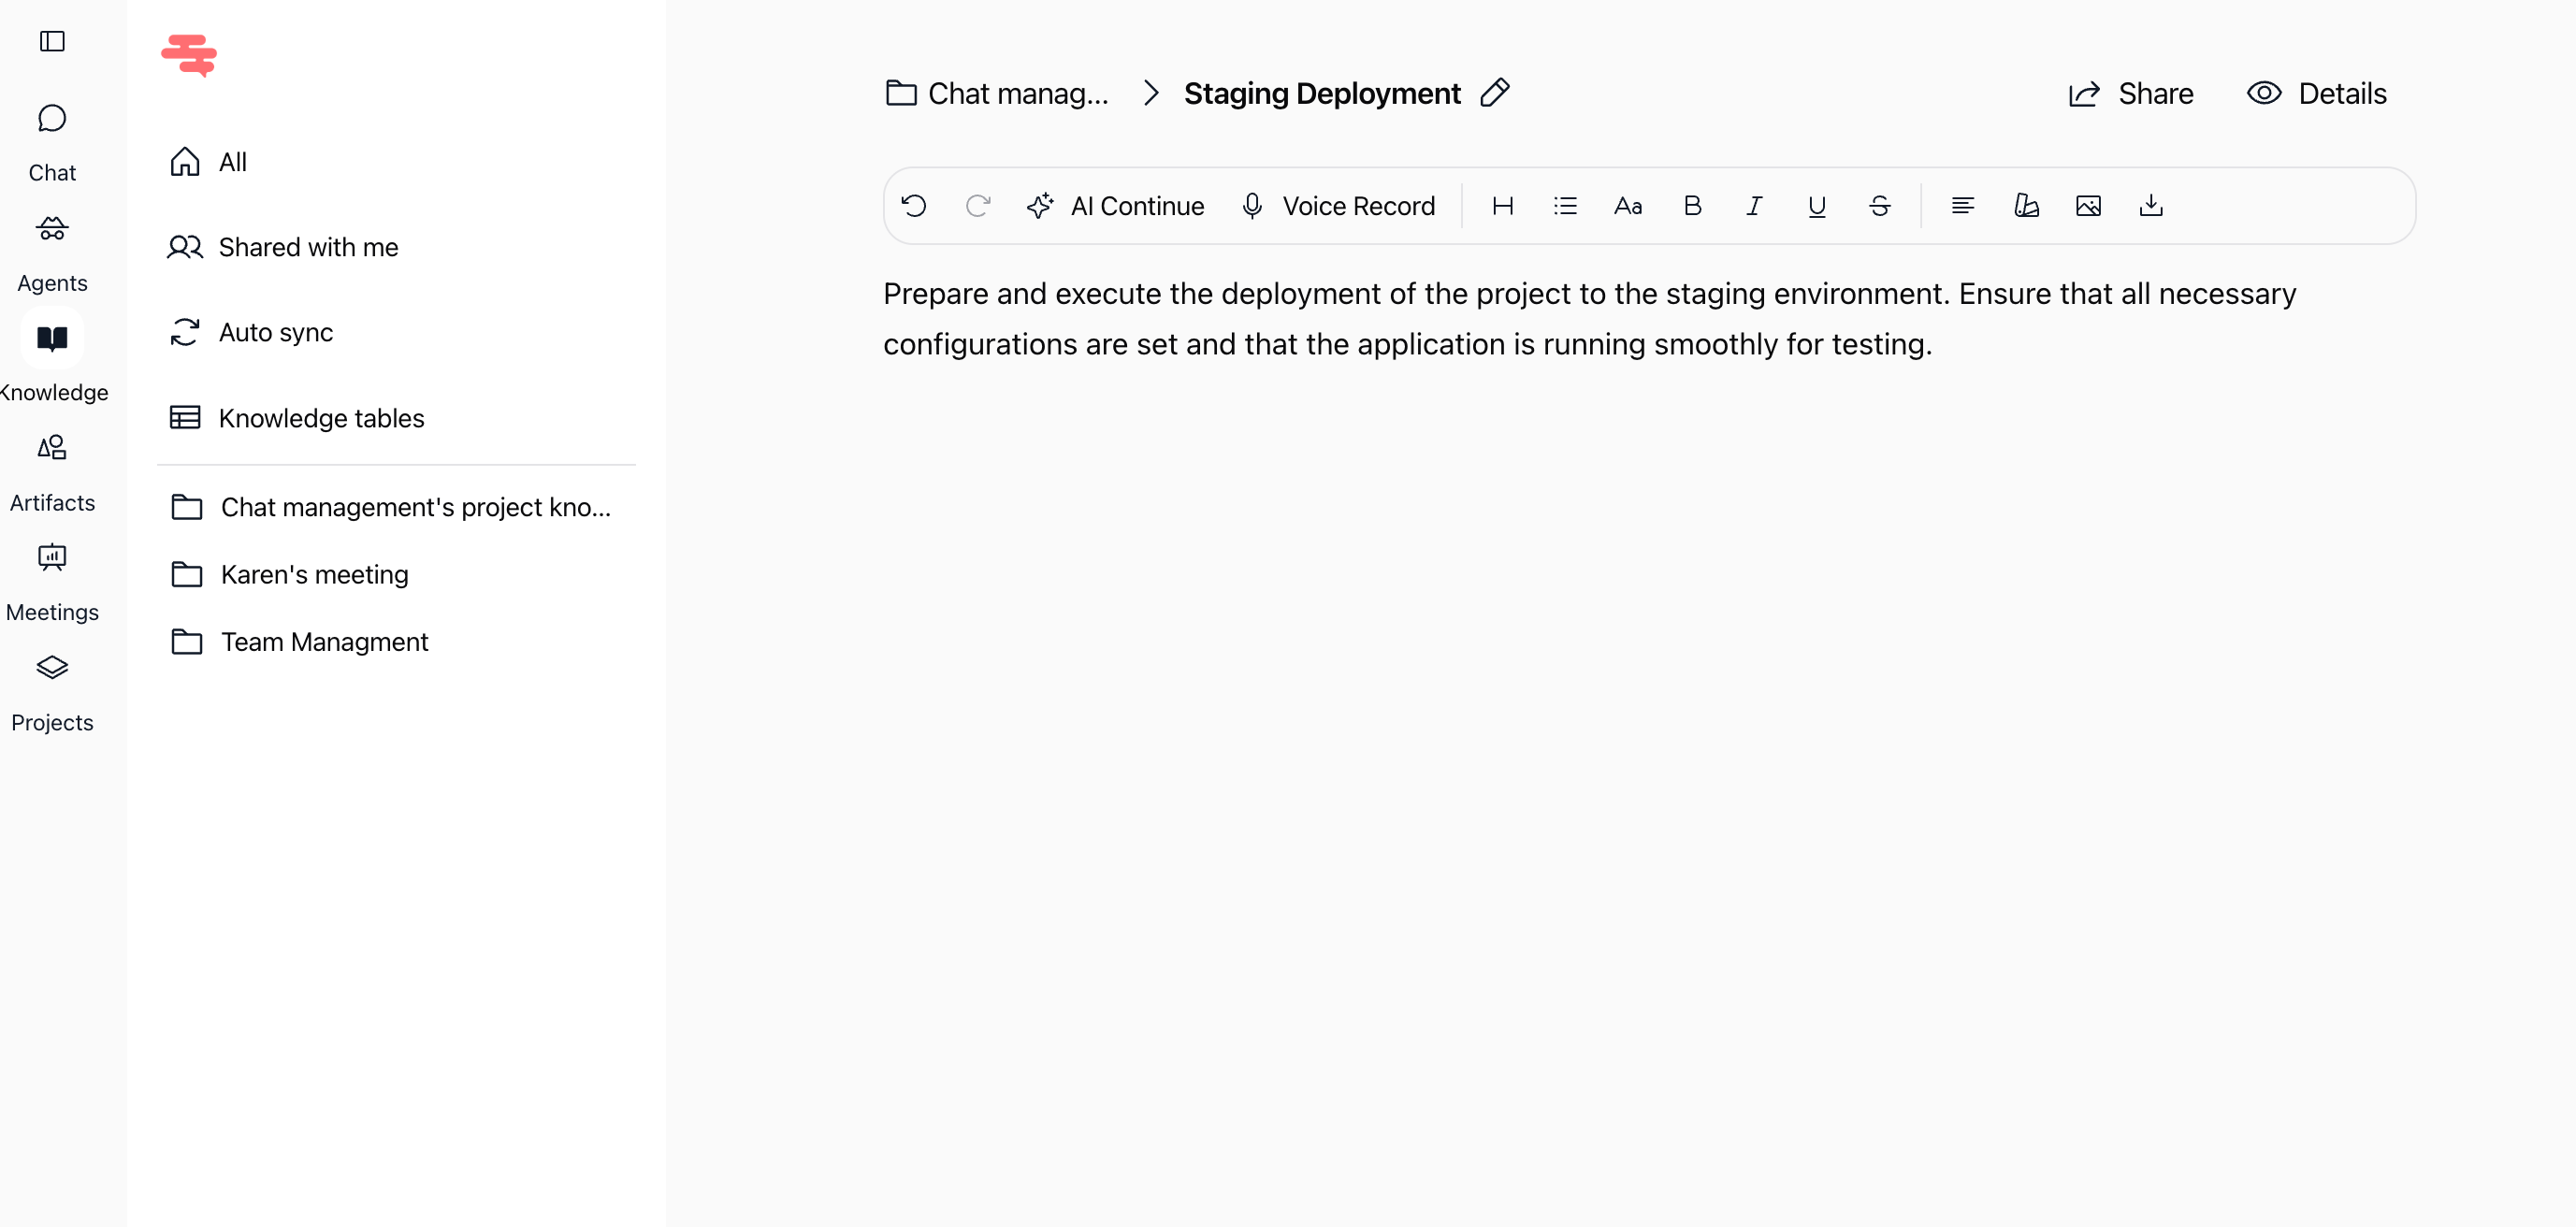Open Karen's meeting folder

[290, 574]
